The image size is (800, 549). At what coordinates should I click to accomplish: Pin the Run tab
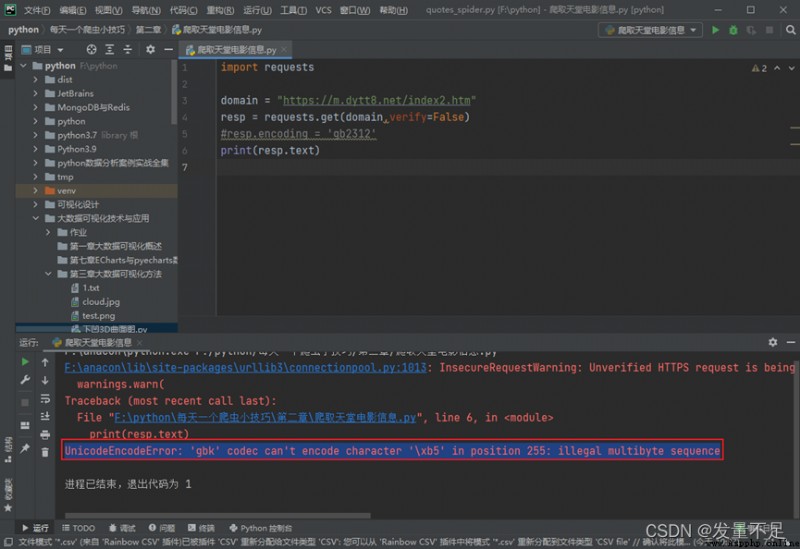point(24,448)
